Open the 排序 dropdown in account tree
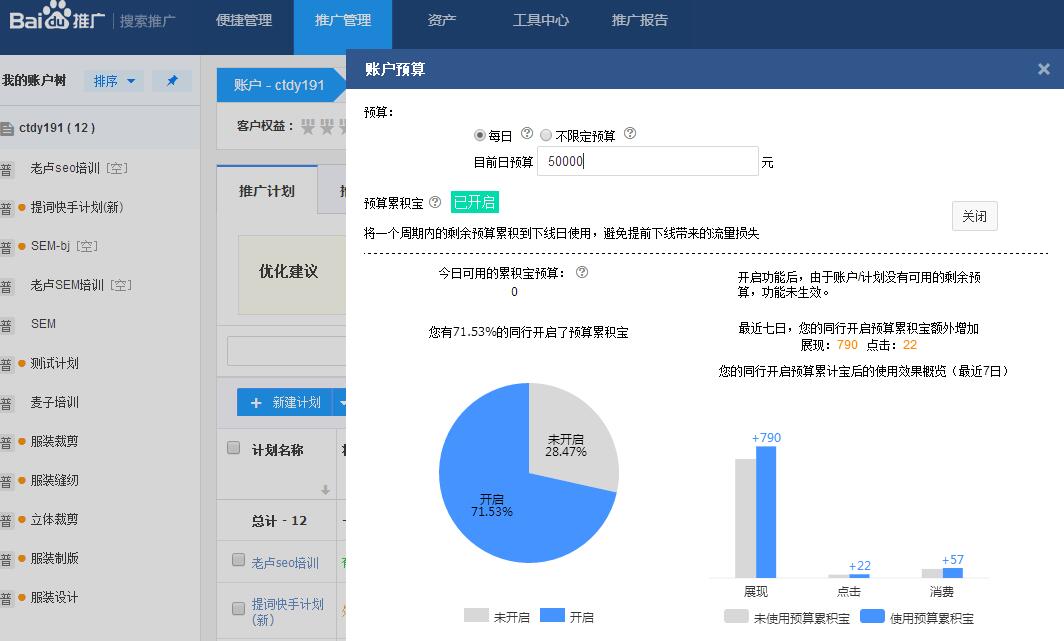 click(112, 80)
